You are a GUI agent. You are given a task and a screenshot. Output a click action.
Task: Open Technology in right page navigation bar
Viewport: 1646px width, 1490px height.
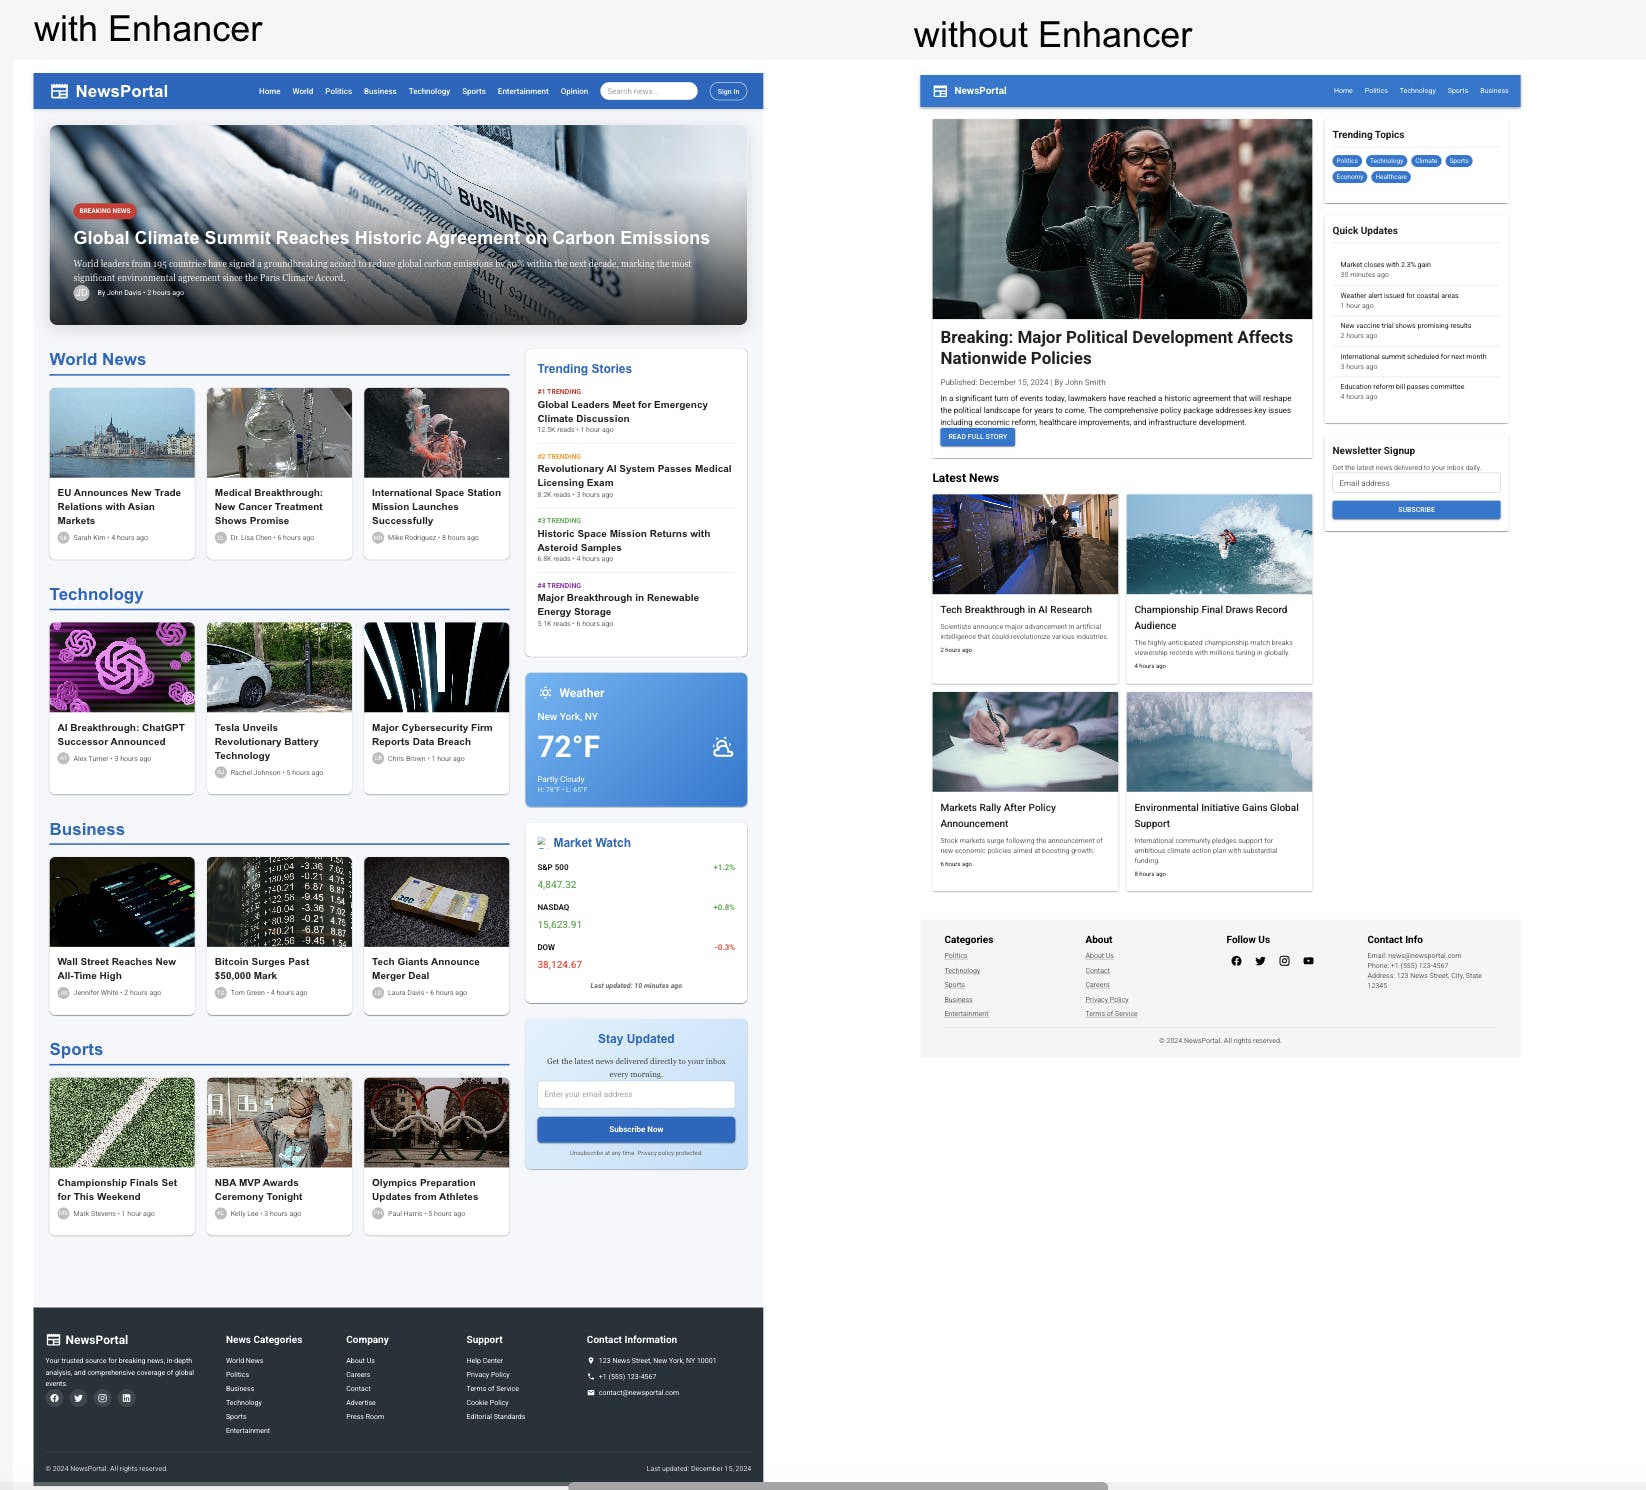click(x=1417, y=91)
